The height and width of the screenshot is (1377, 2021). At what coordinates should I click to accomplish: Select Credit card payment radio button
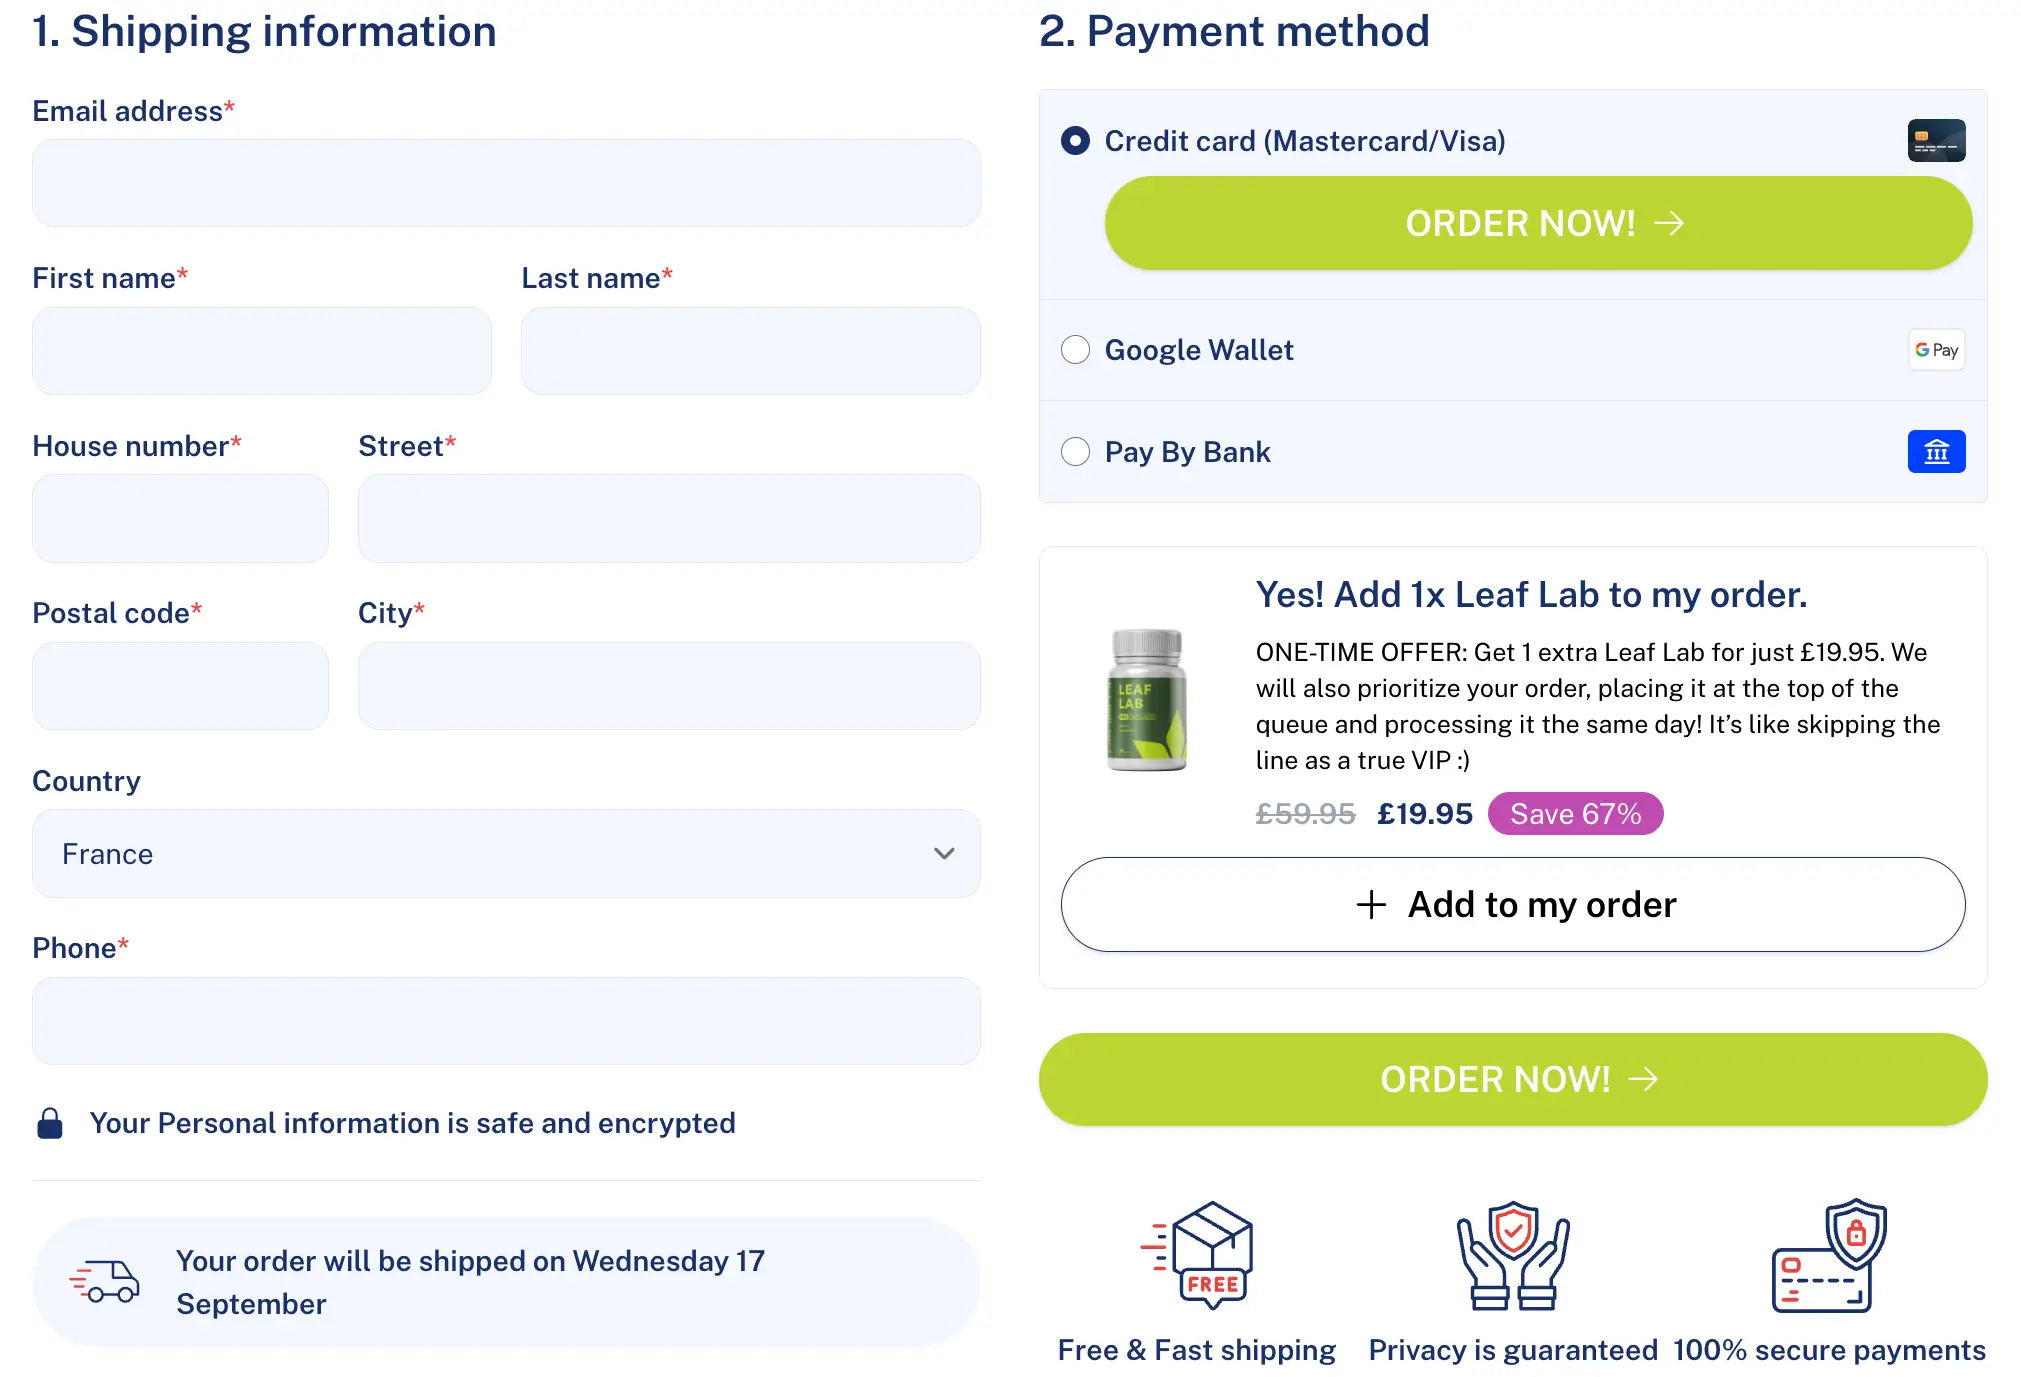pyautogui.click(x=1075, y=141)
